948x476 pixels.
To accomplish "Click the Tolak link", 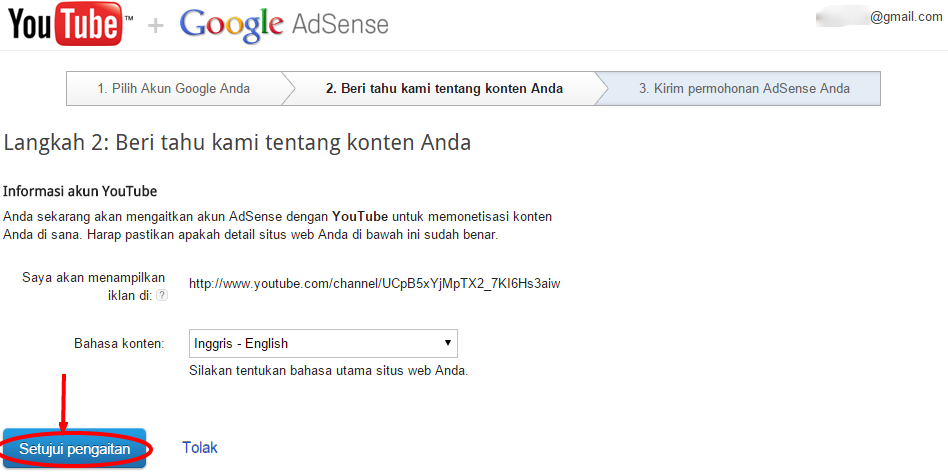I will click(200, 448).
